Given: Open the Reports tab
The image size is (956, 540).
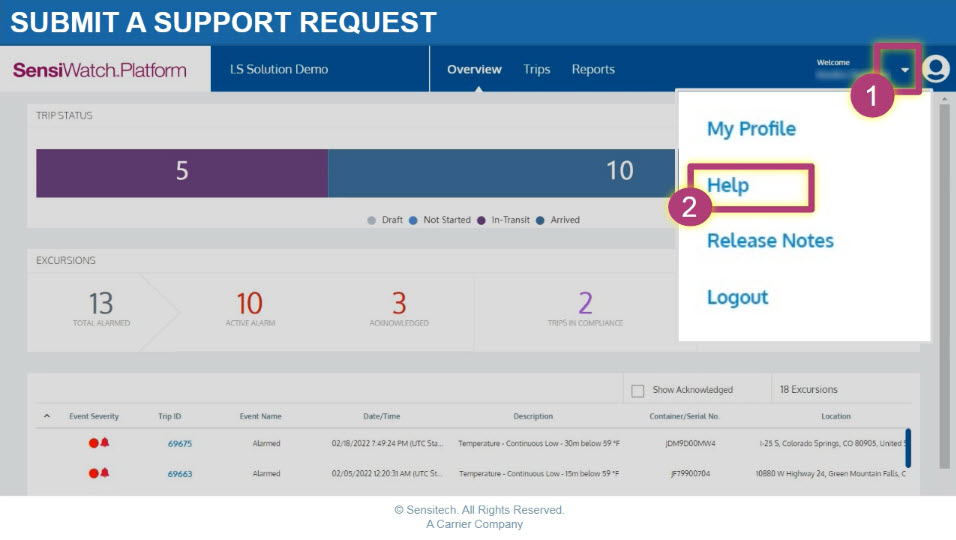Looking at the screenshot, I should 593,70.
